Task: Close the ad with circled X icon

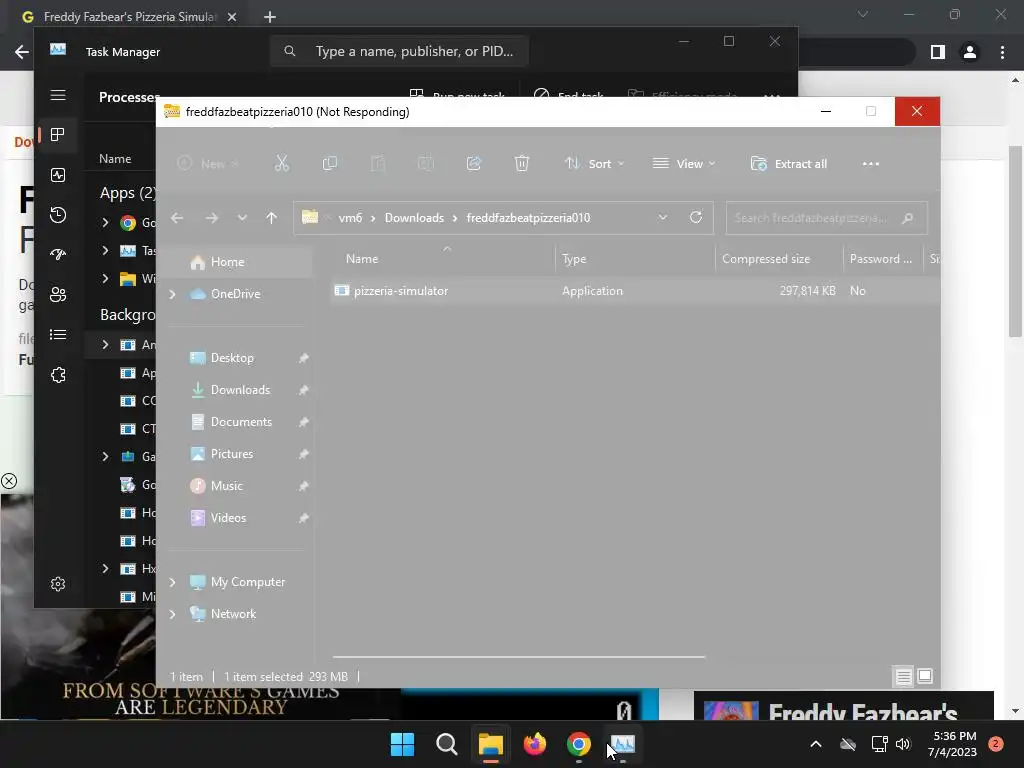Action: pos(9,481)
